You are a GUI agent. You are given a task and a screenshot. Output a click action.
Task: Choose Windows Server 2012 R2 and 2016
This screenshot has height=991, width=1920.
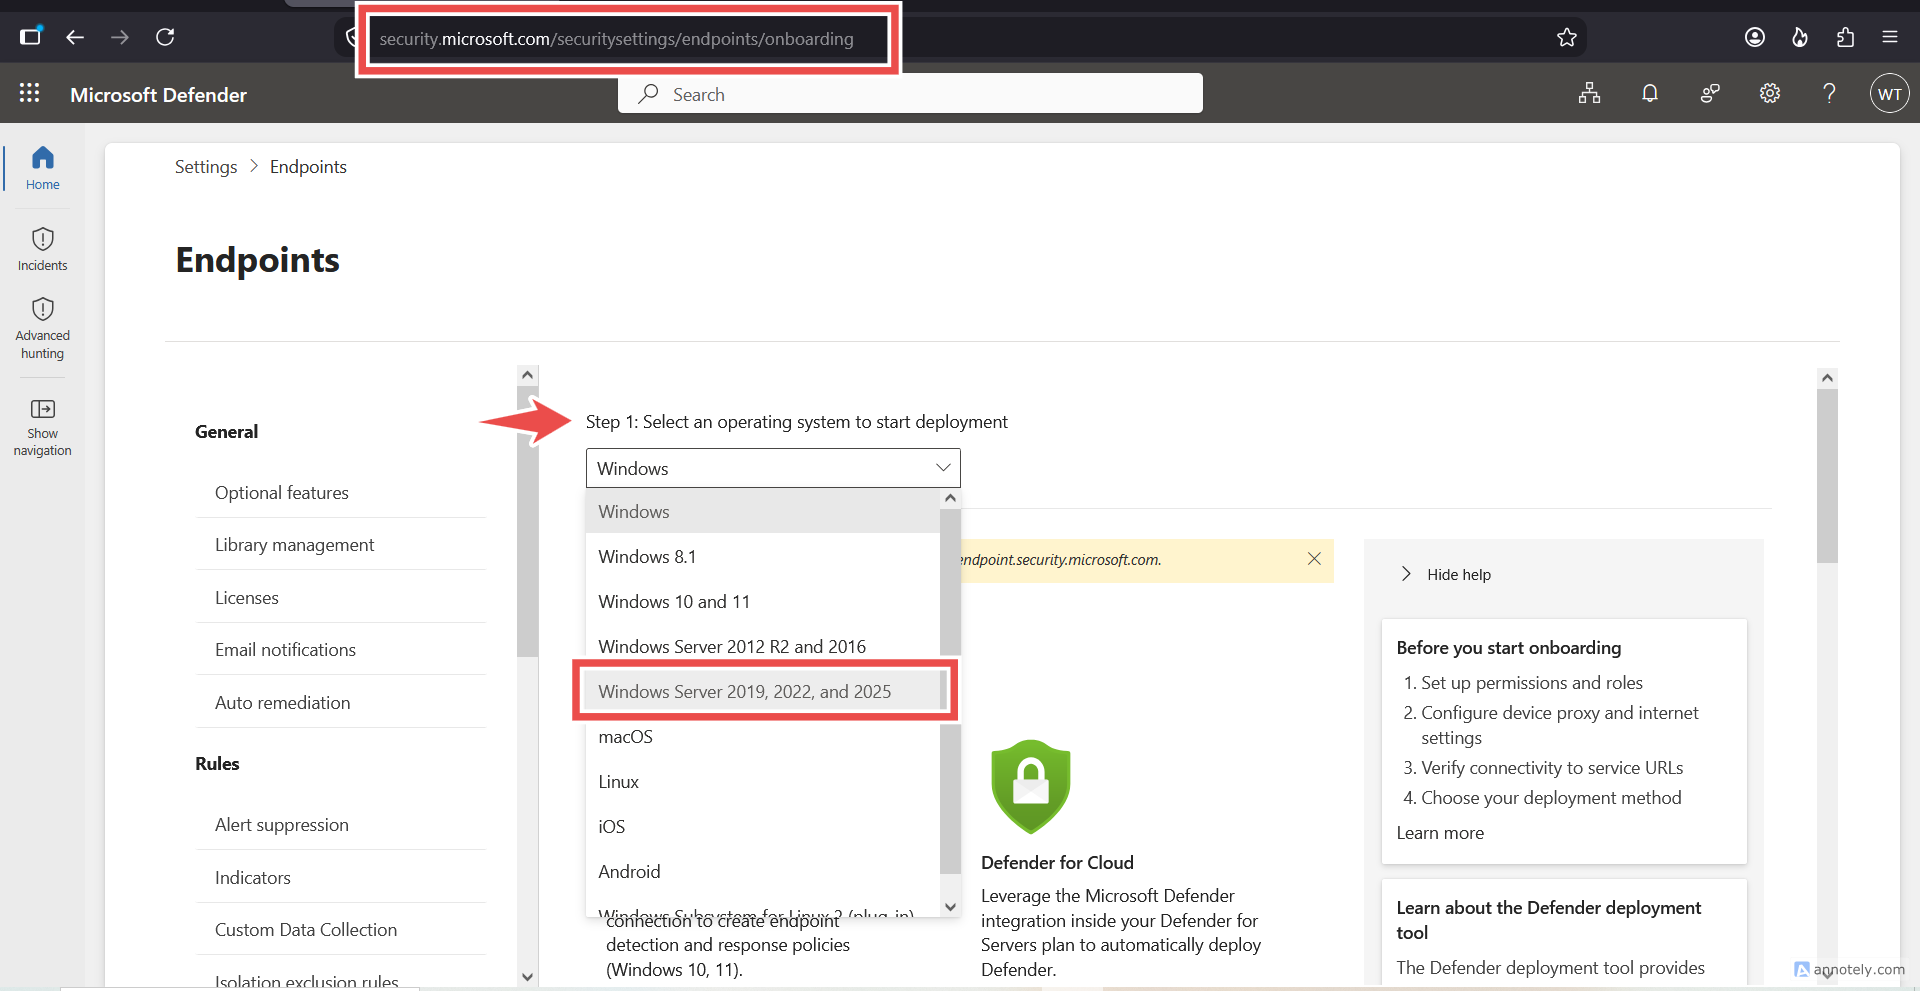point(763,646)
